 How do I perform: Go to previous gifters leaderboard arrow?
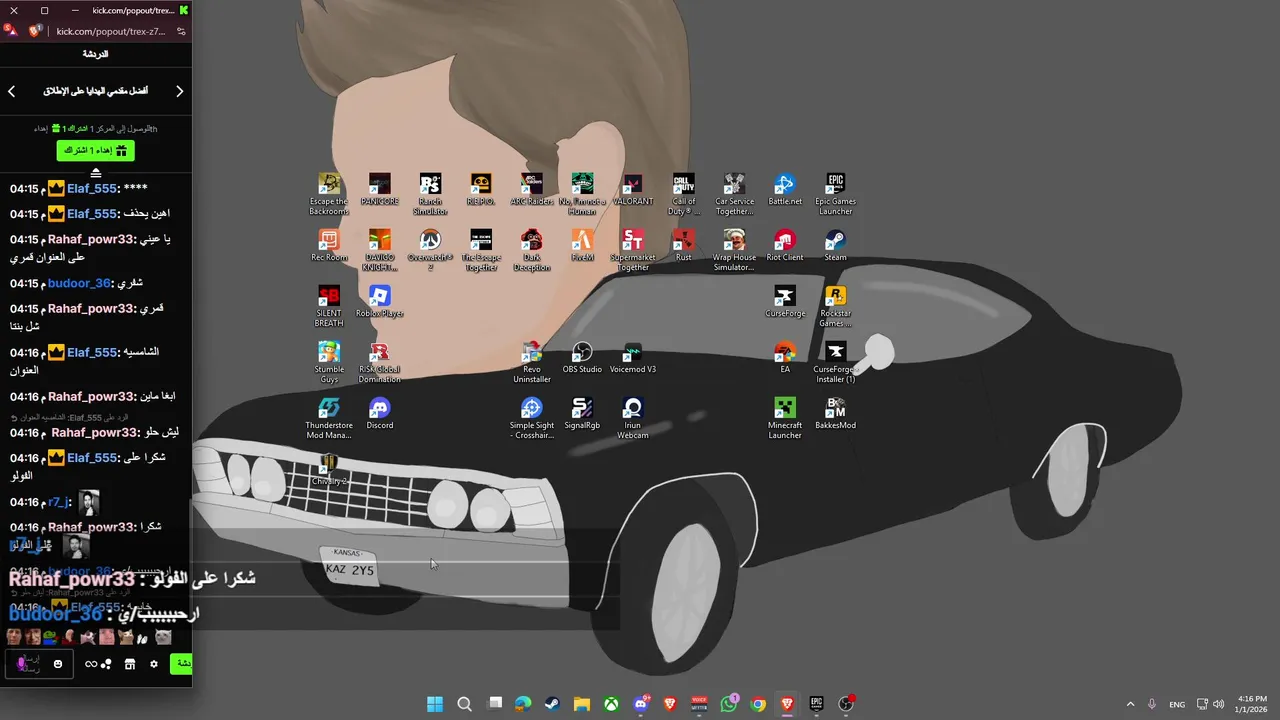pos(11,91)
